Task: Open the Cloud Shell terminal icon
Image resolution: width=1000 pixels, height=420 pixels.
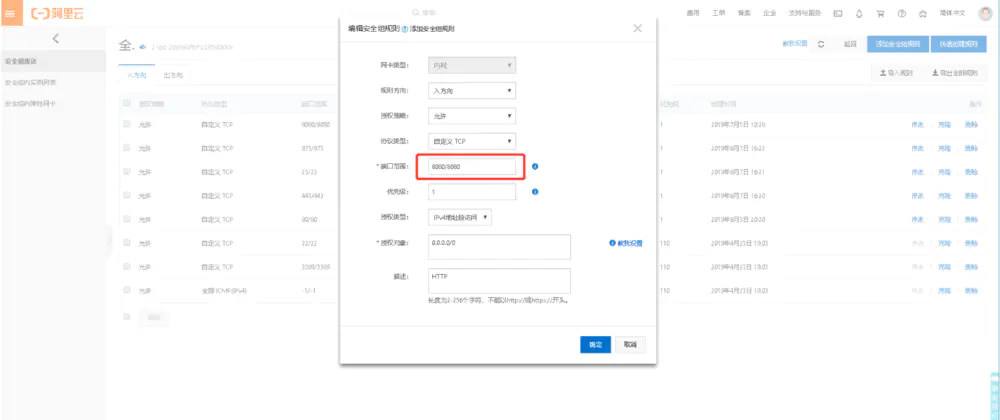Action: [x=838, y=13]
